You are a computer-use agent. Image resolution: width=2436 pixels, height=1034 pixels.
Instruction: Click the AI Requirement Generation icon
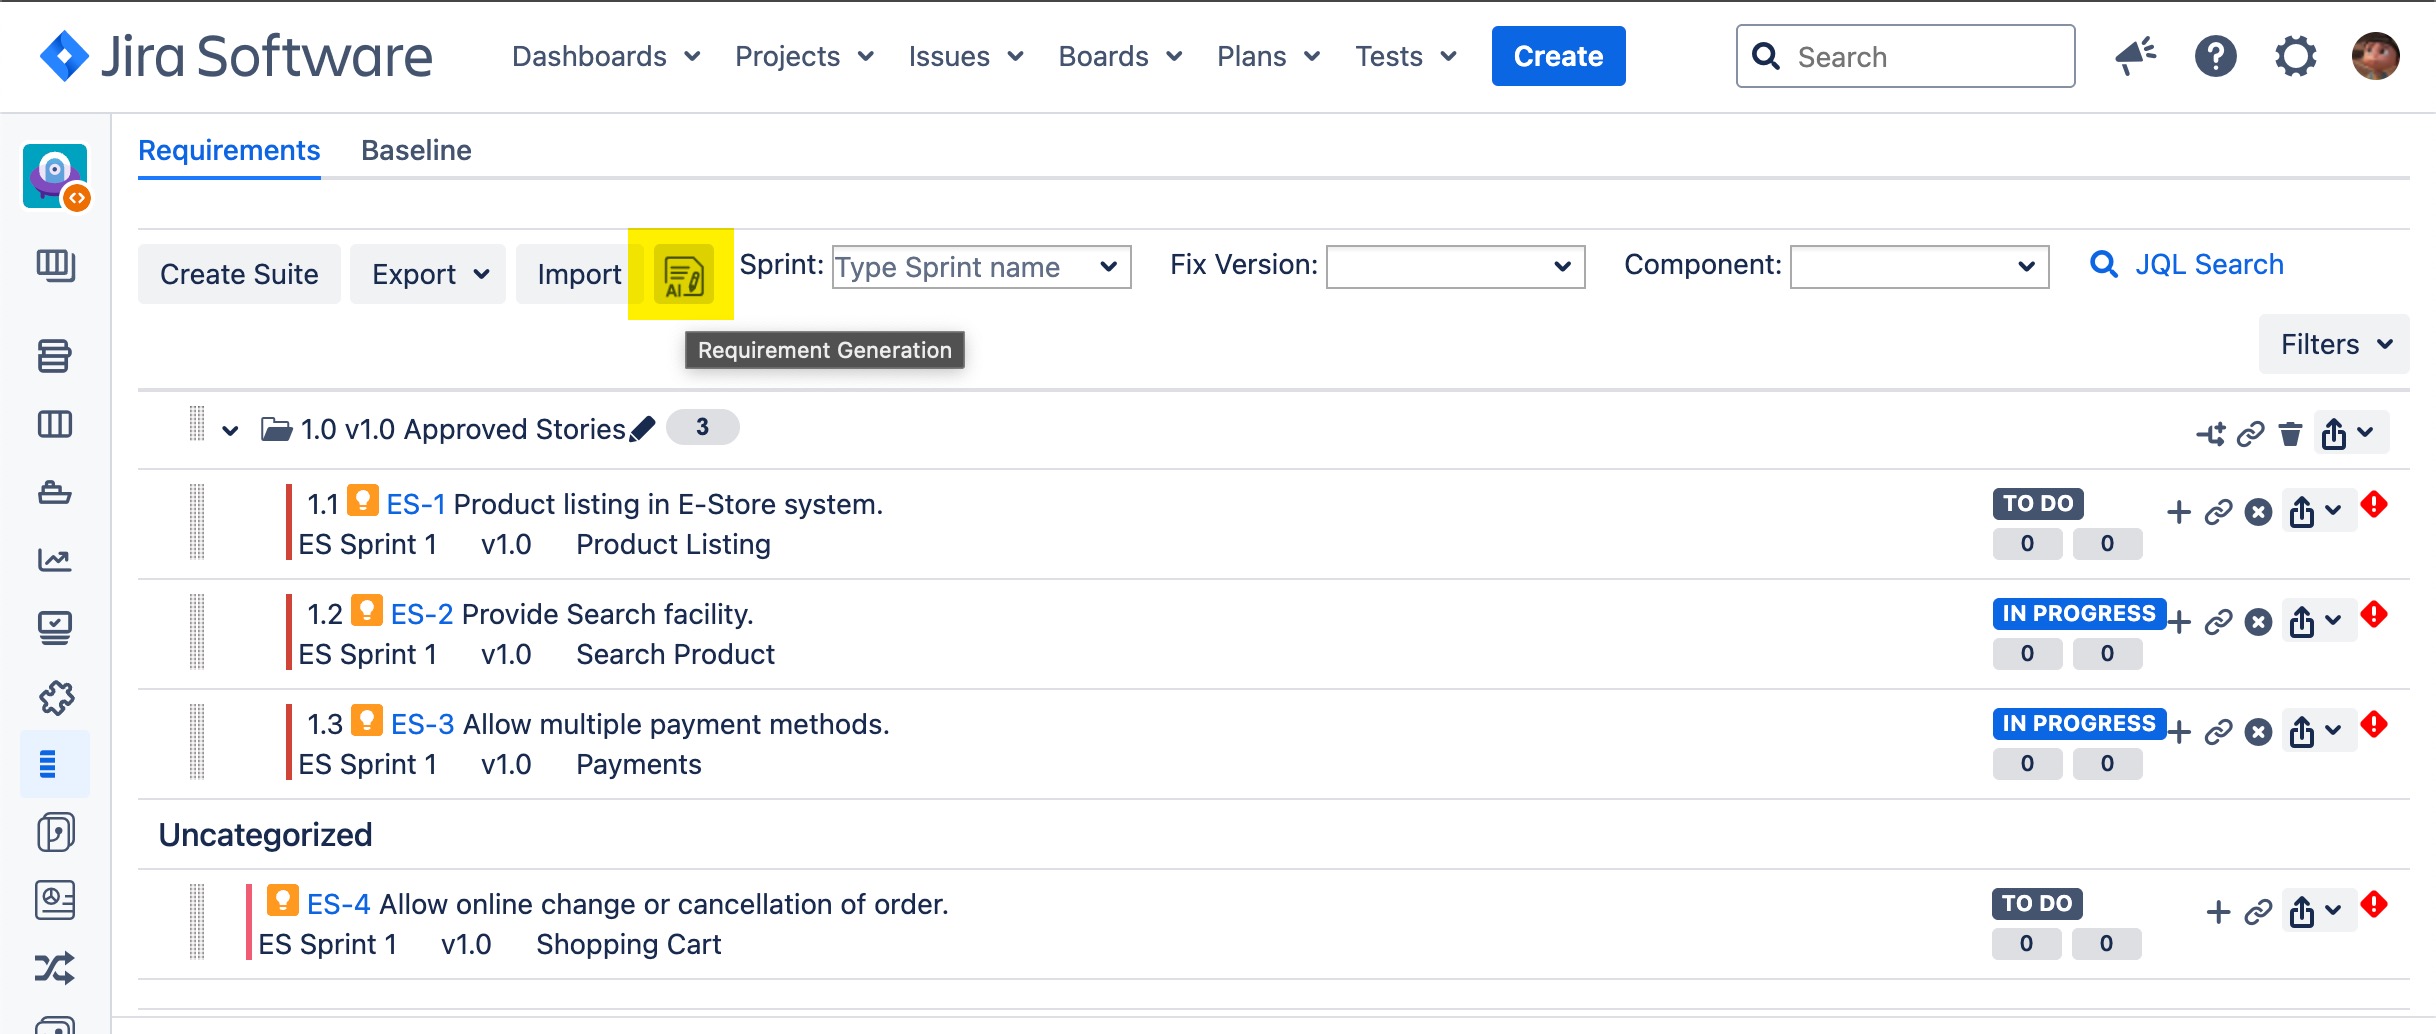[x=683, y=275]
